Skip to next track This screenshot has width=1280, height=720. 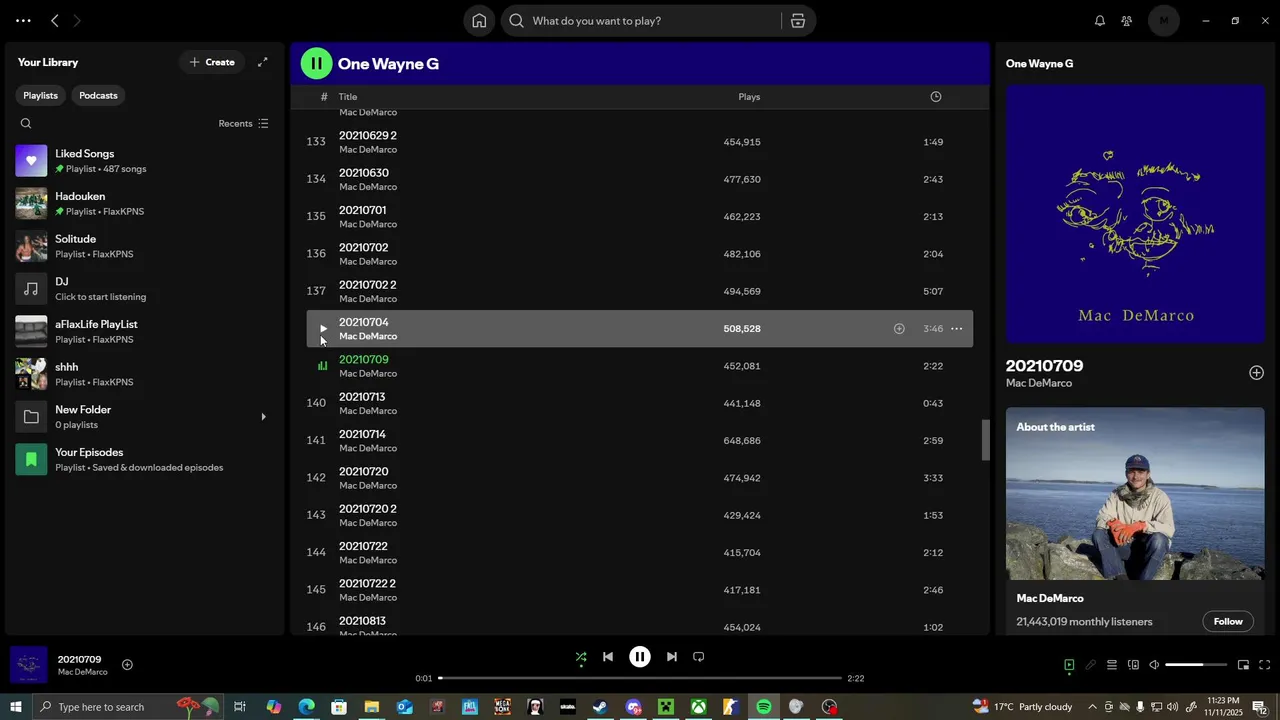pos(672,657)
